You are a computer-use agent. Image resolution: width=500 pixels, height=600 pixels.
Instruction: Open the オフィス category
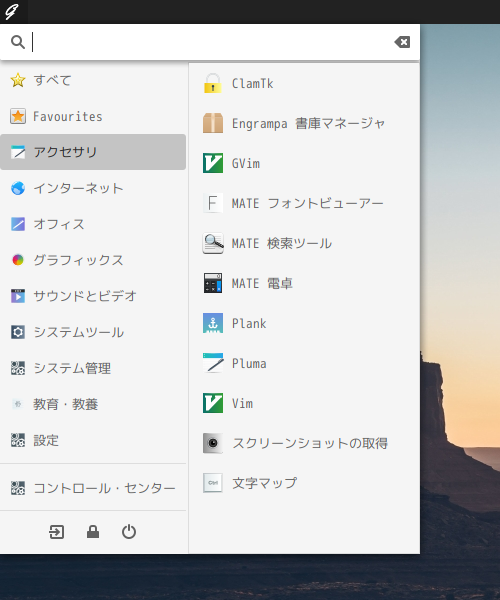coord(93,224)
